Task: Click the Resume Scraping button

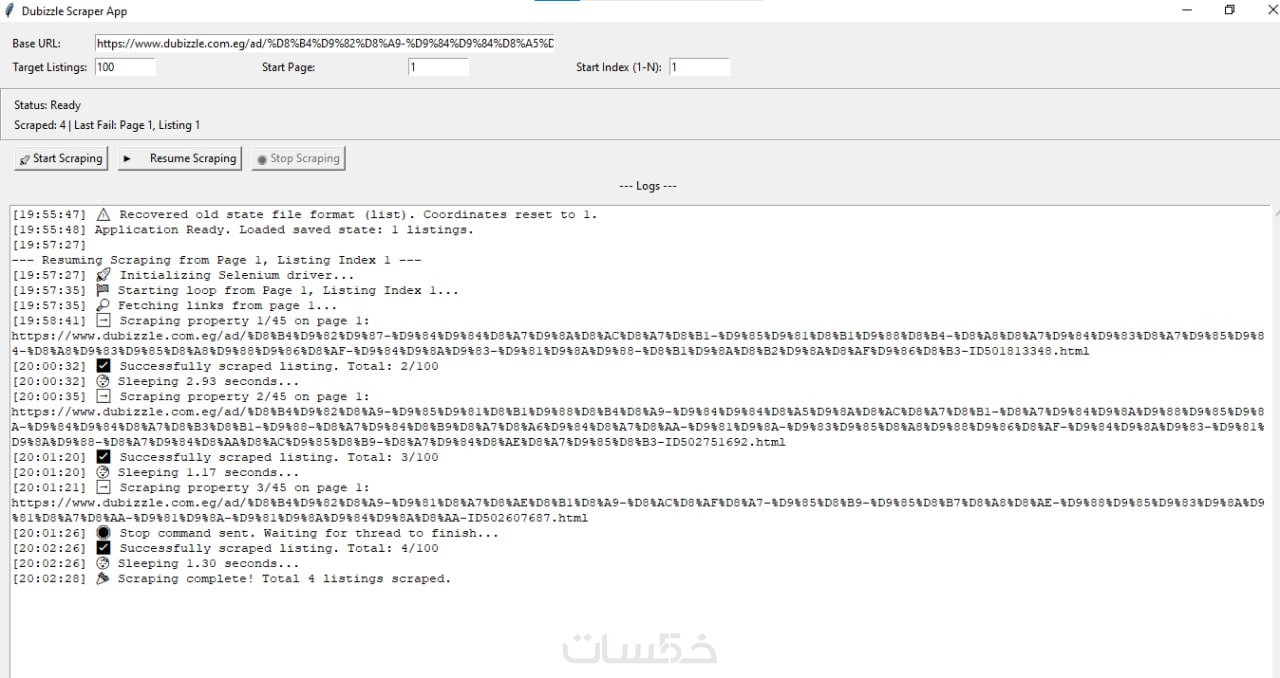Action: coord(180,158)
